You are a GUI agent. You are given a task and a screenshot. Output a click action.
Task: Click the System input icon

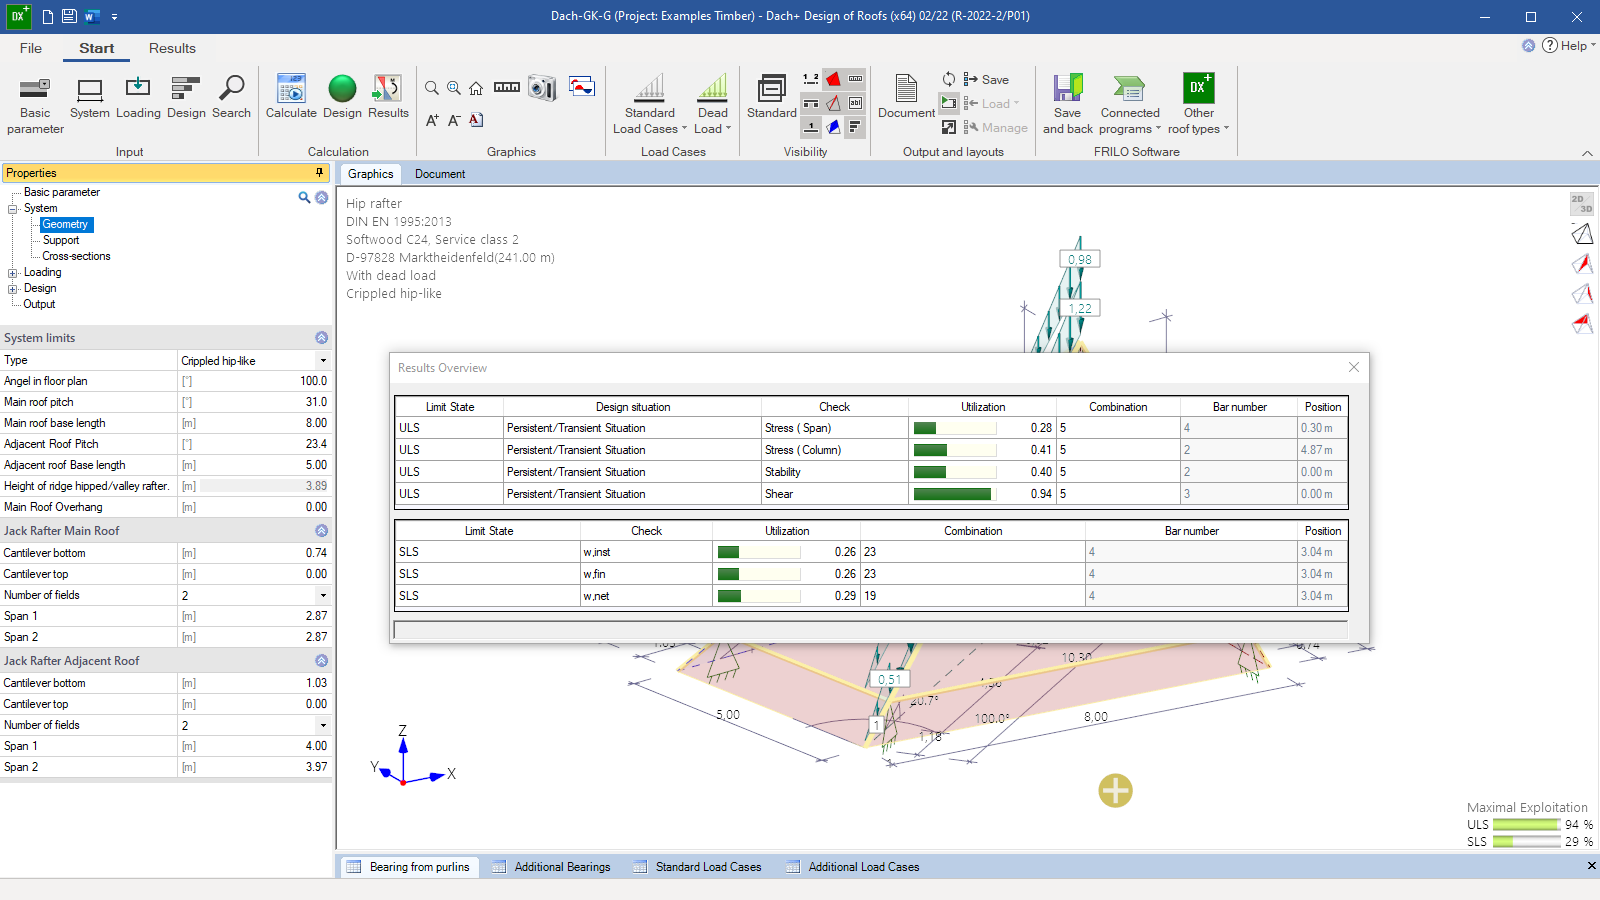coord(90,97)
